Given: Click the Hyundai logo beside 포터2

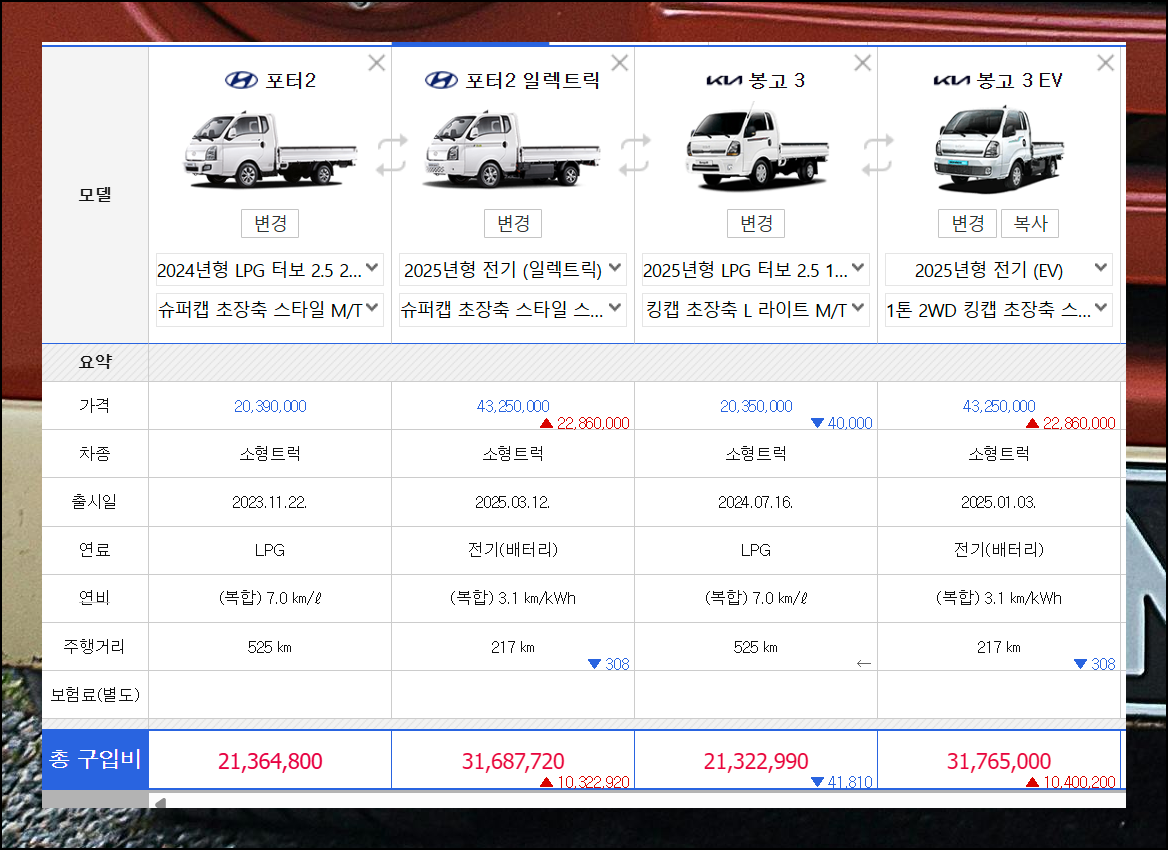Looking at the screenshot, I should [241, 80].
